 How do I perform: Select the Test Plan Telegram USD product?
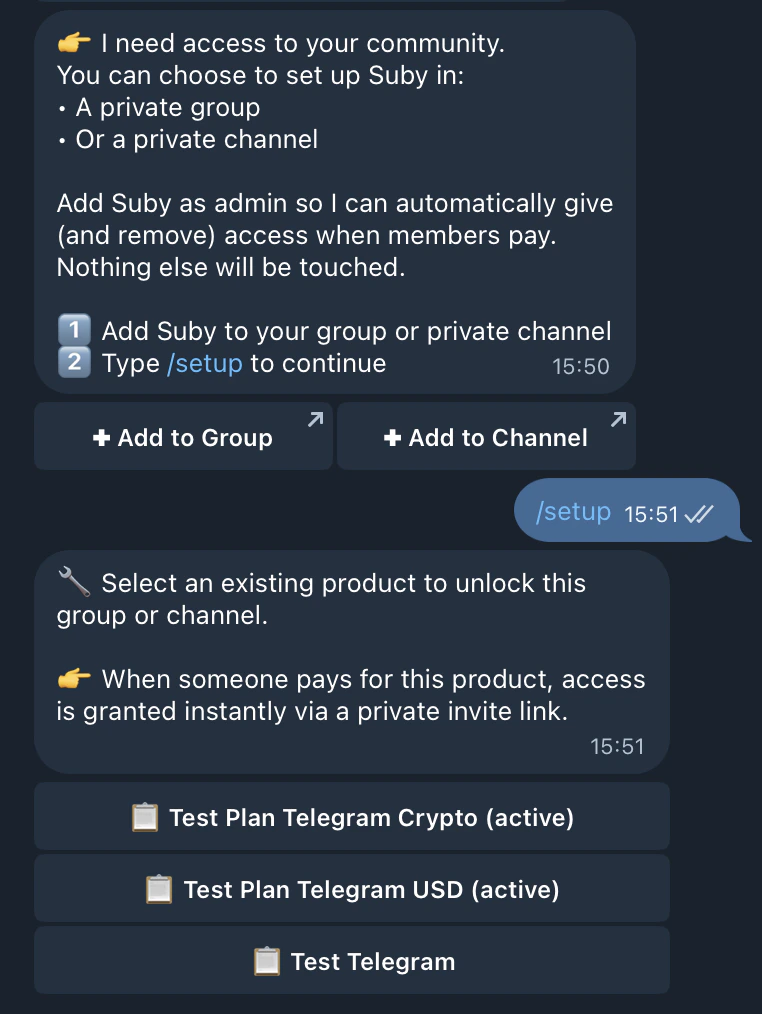point(352,889)
